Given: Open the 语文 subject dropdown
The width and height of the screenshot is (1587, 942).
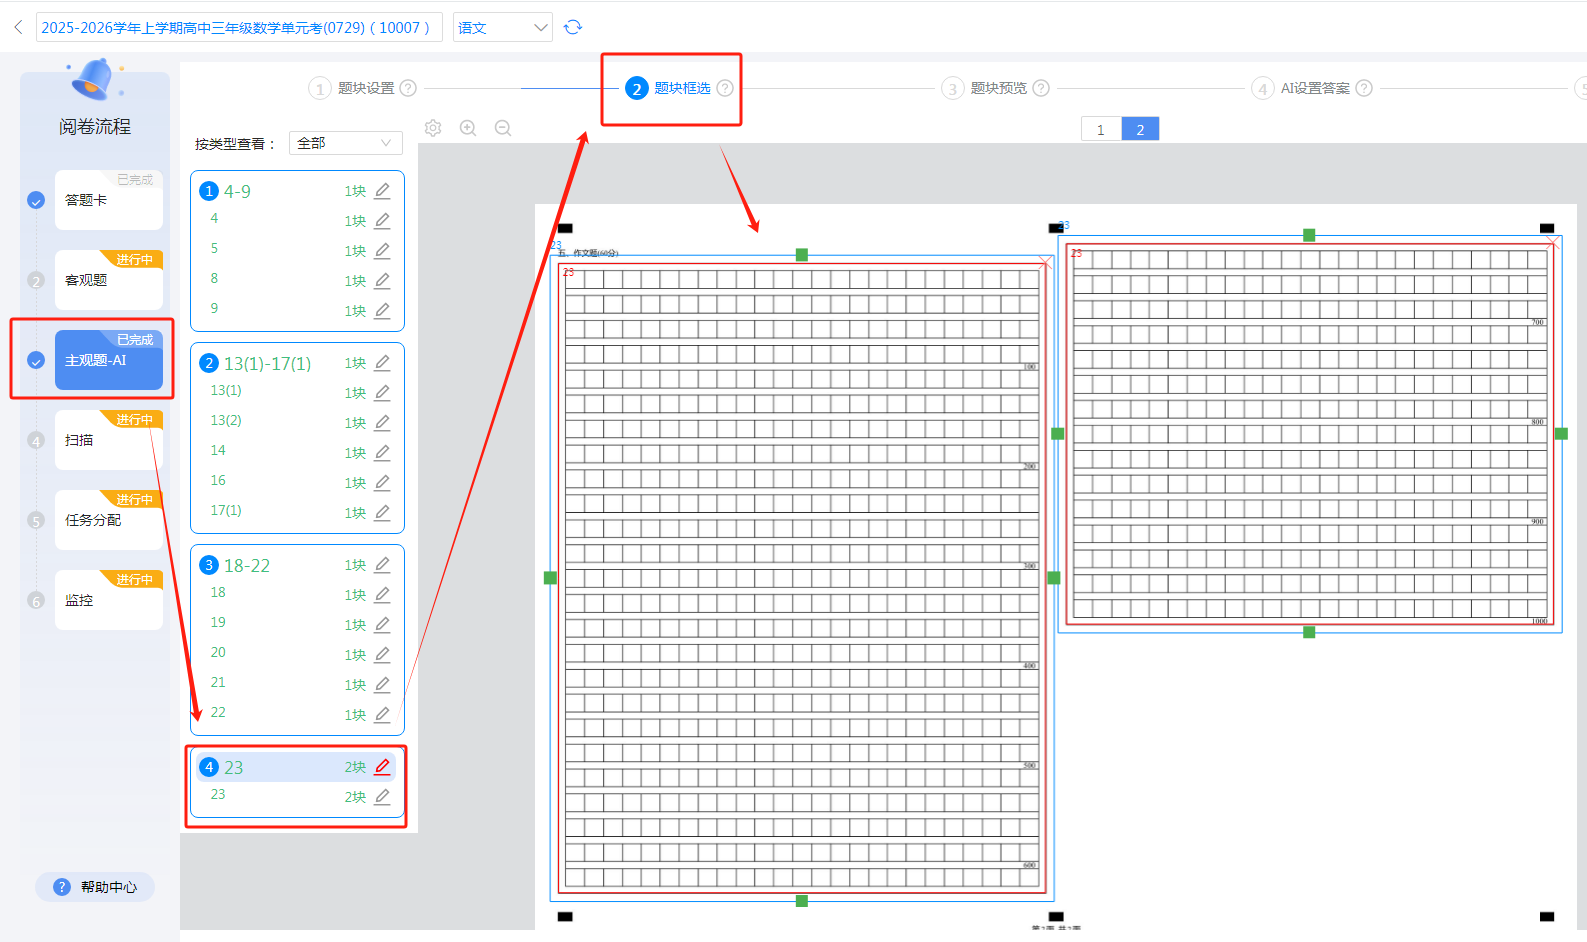Looking at the screenshot, I should pyautogui.click(x=502, y=27).
